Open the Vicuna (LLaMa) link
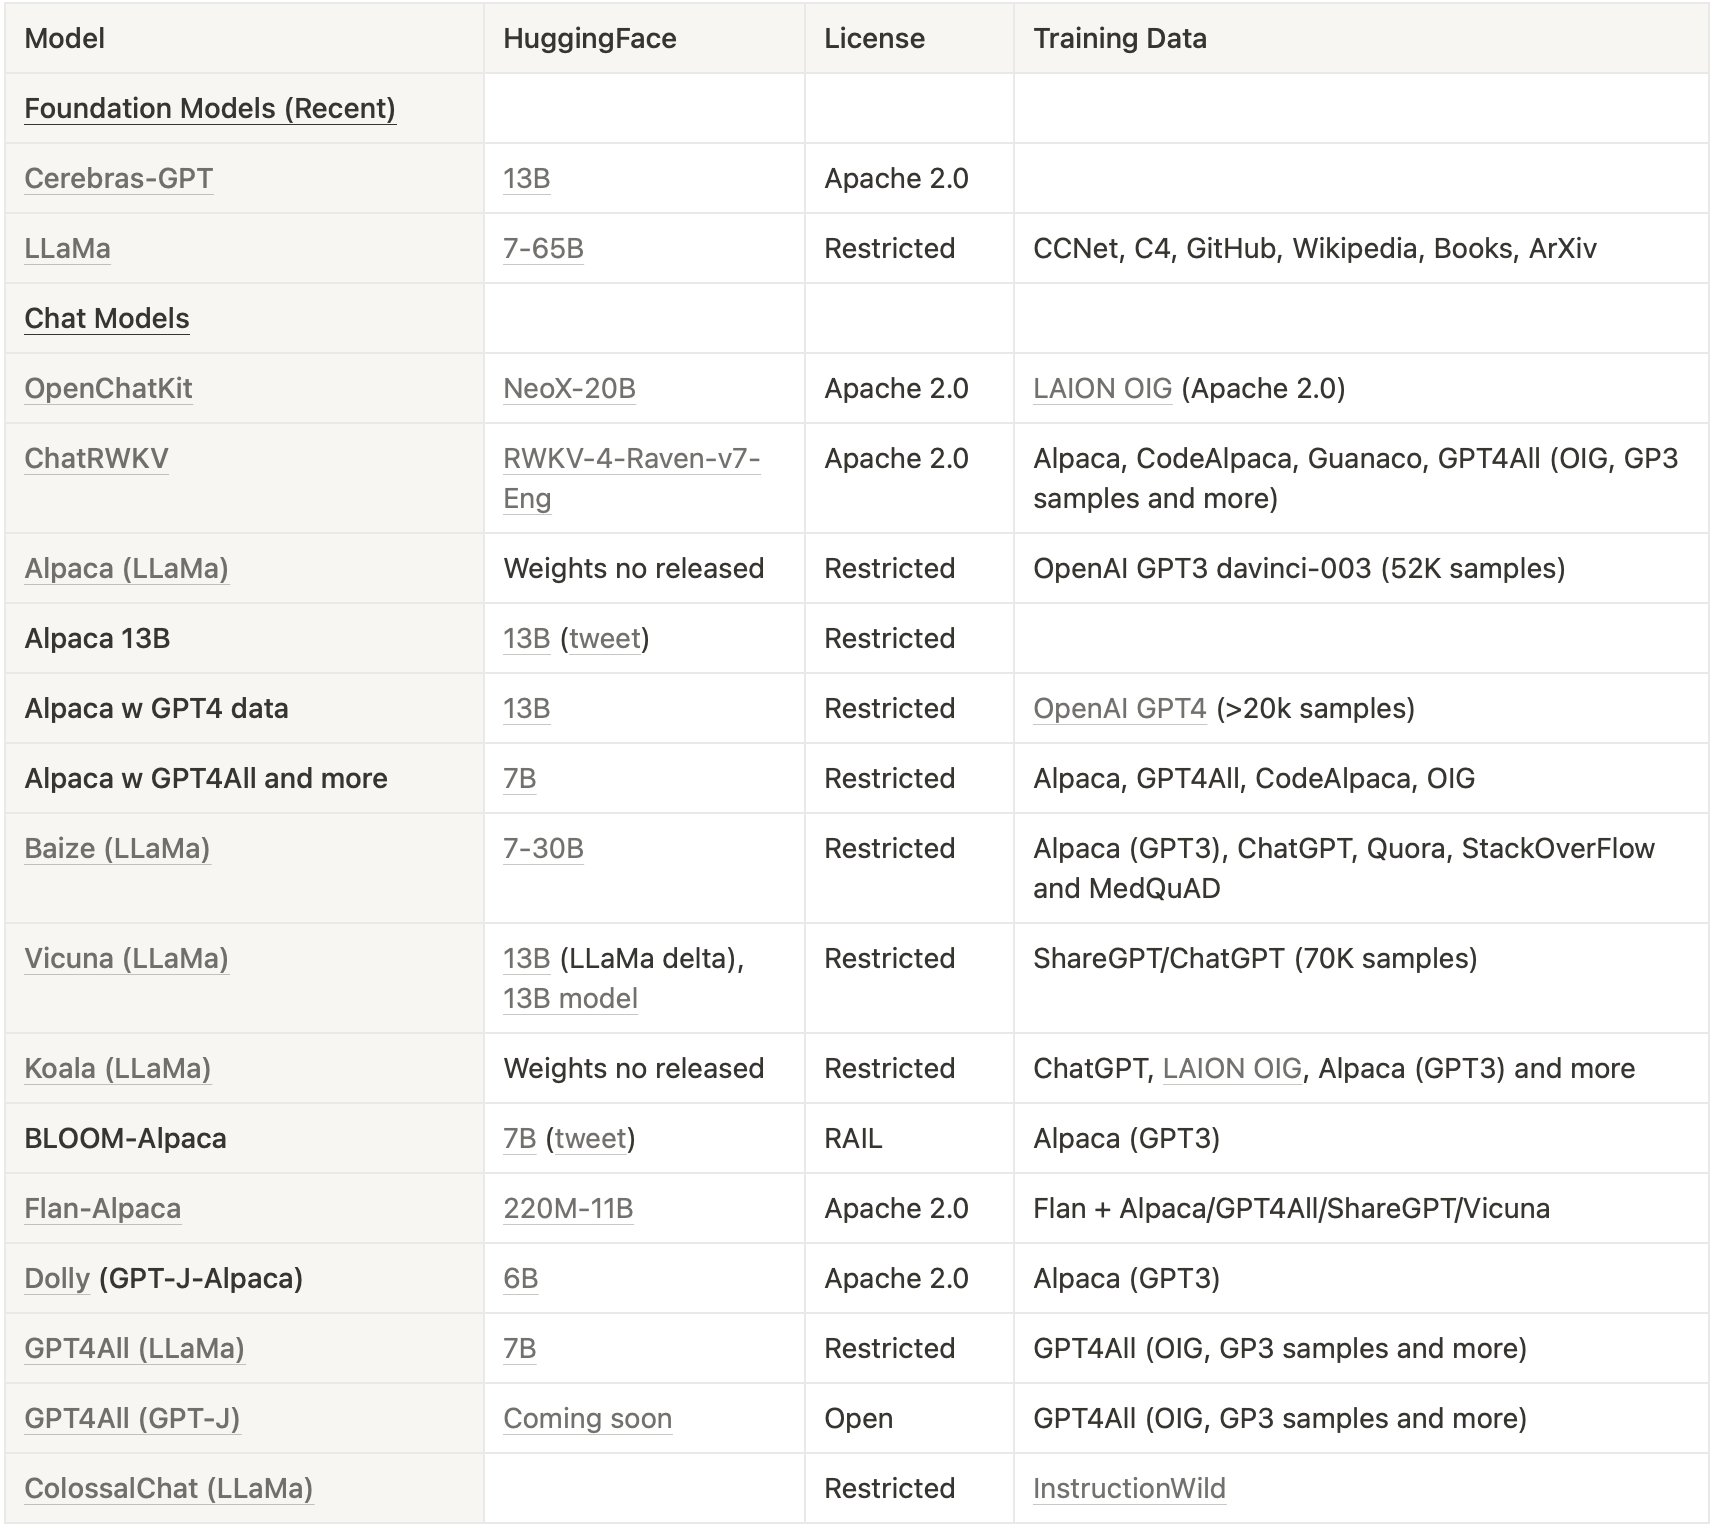Screen dimensions: 1714x1530 pos(126,958)
